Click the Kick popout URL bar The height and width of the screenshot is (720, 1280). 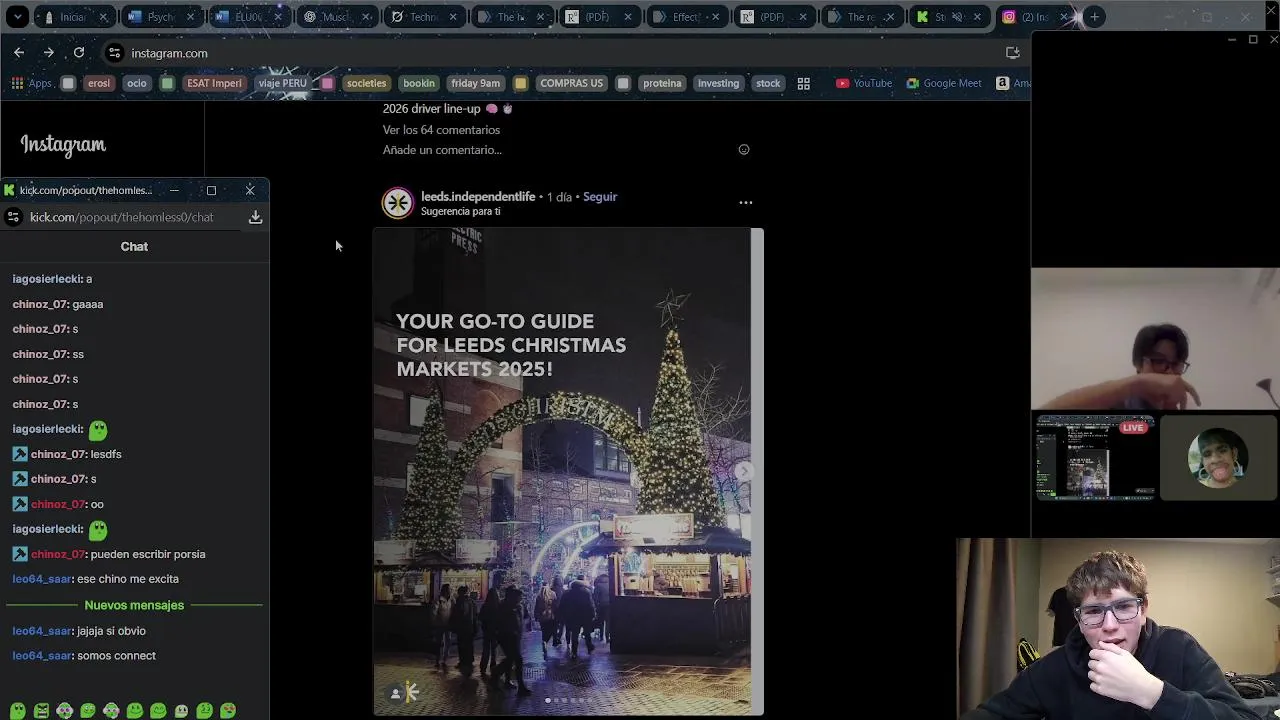(x=121, y=217)
